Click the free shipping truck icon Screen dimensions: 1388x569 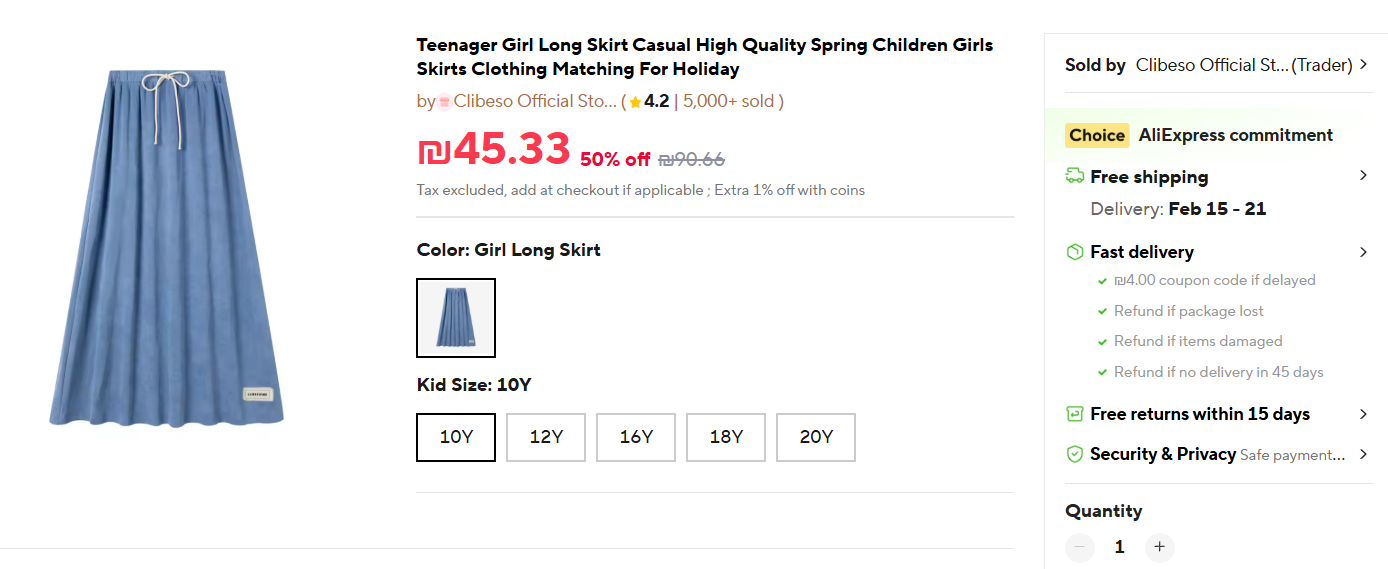coord(1075,176)
